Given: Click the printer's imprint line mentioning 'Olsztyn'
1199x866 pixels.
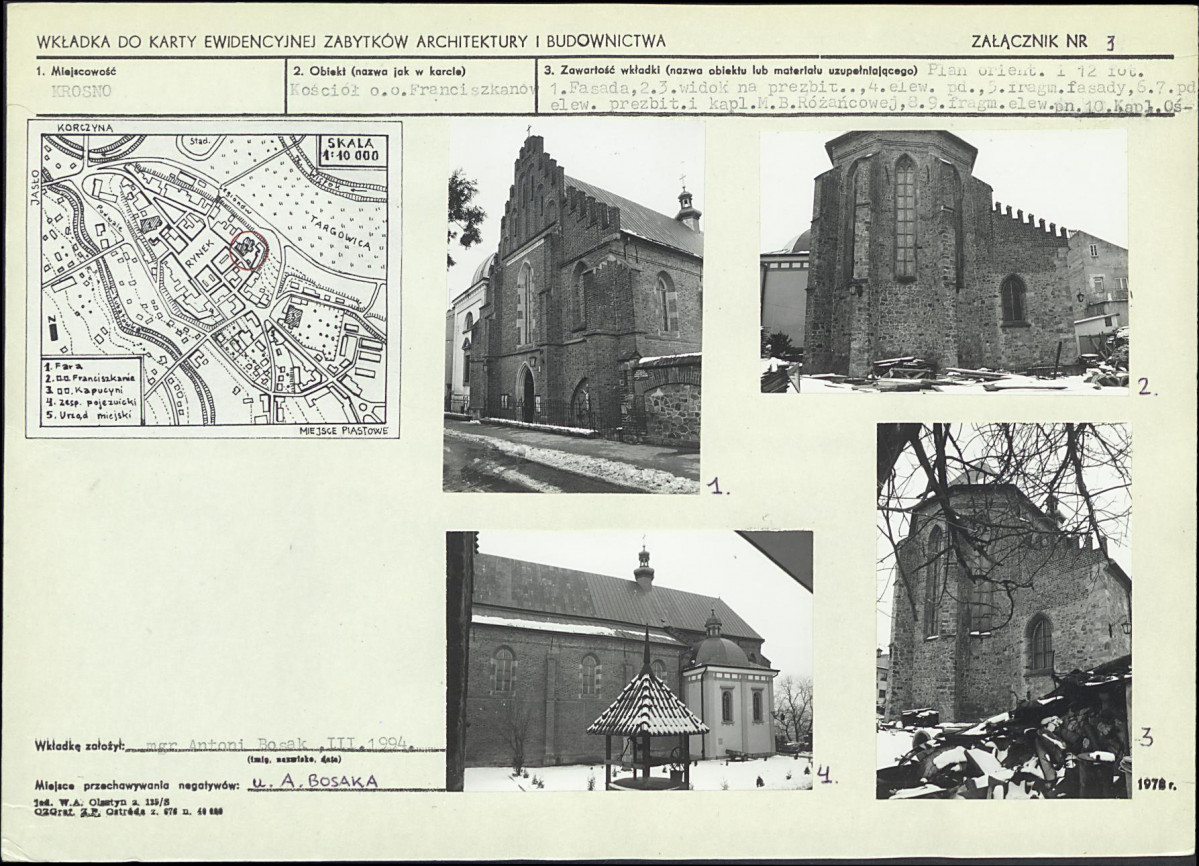Looking at the screenshot, I should 102,804.
